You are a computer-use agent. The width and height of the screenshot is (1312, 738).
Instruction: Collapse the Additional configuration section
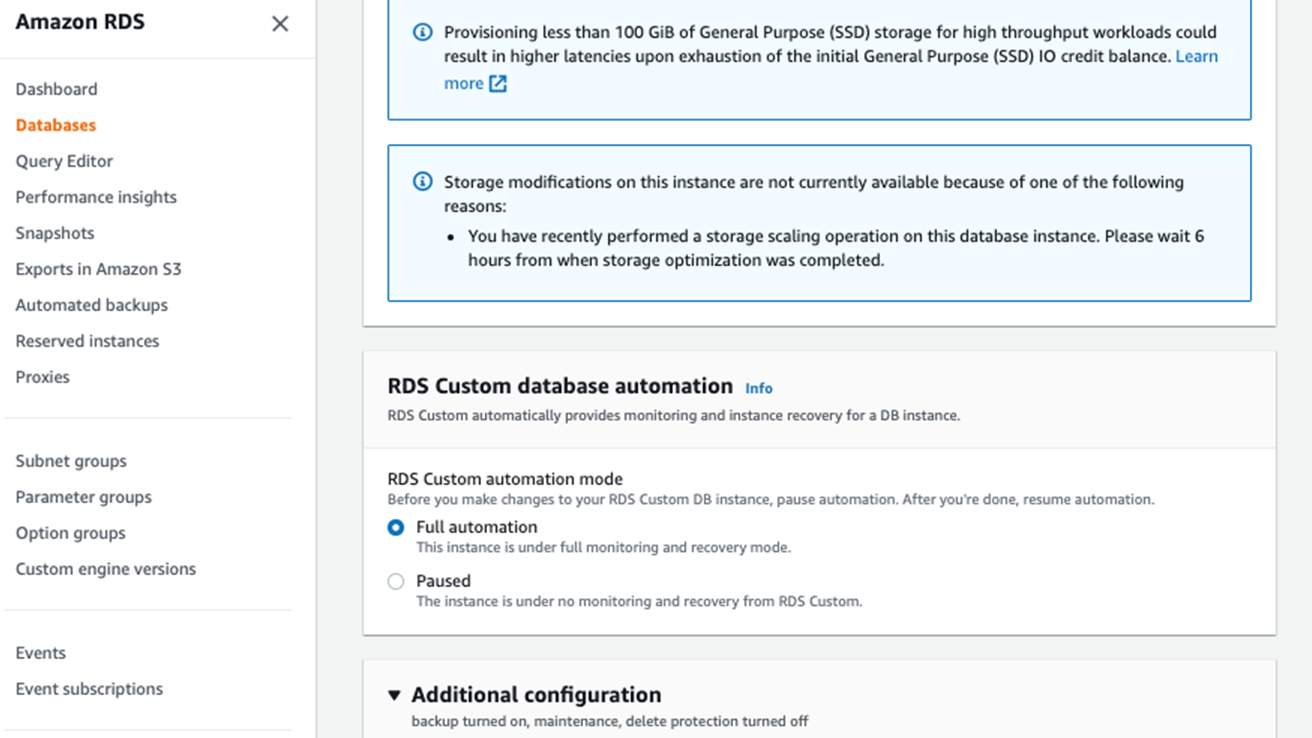click(394, 695)
